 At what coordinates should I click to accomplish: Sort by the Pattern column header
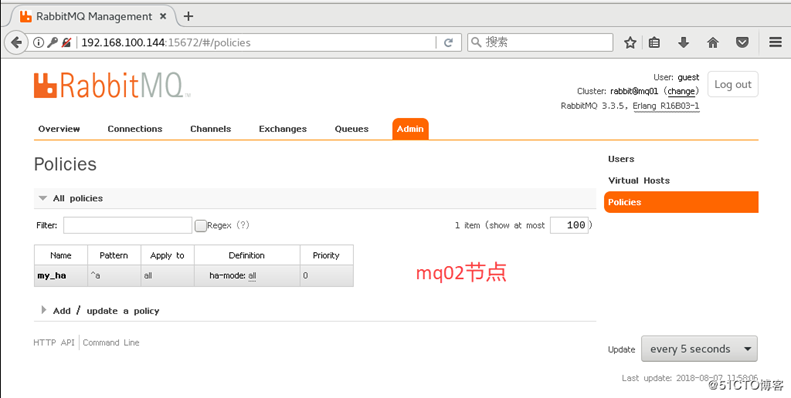click(114, 255)
